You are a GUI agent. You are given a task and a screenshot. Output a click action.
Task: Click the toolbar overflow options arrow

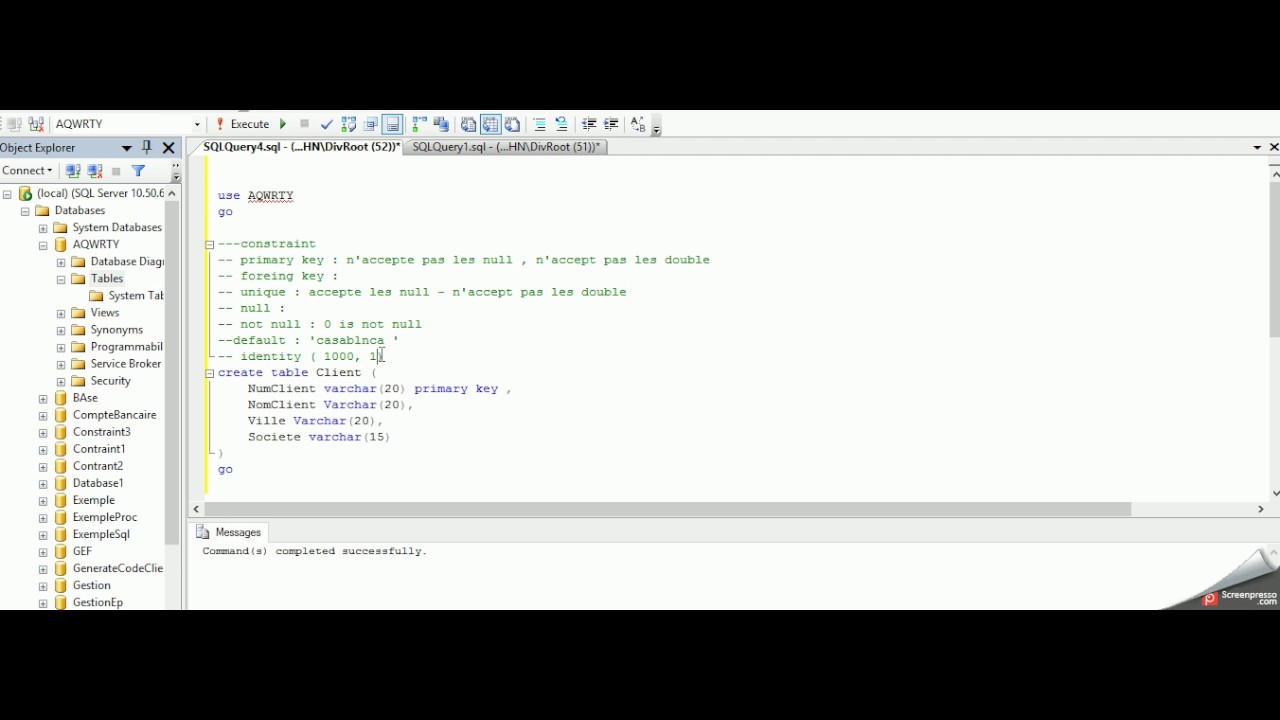(656, 128)
